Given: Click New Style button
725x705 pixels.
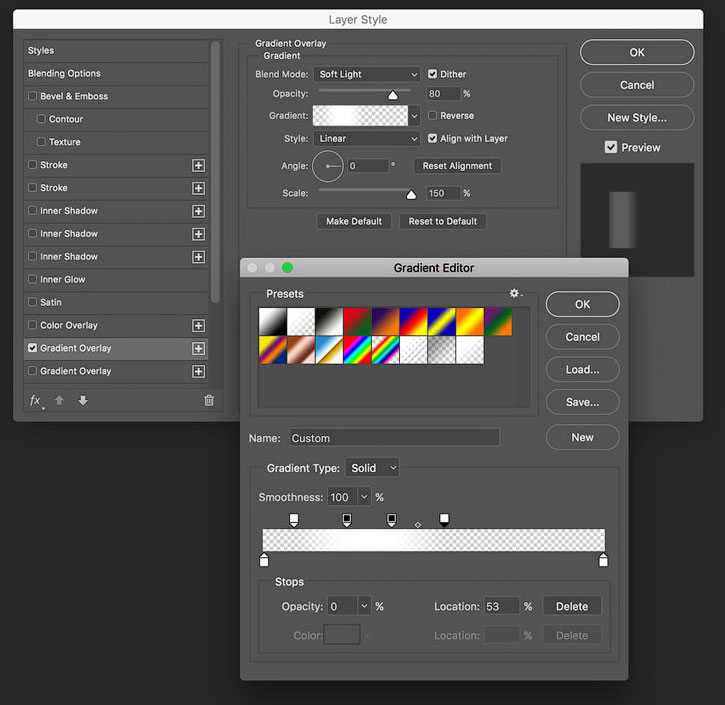Looking at the screenshot, I should pyautogui.click(x=637, y=118).
